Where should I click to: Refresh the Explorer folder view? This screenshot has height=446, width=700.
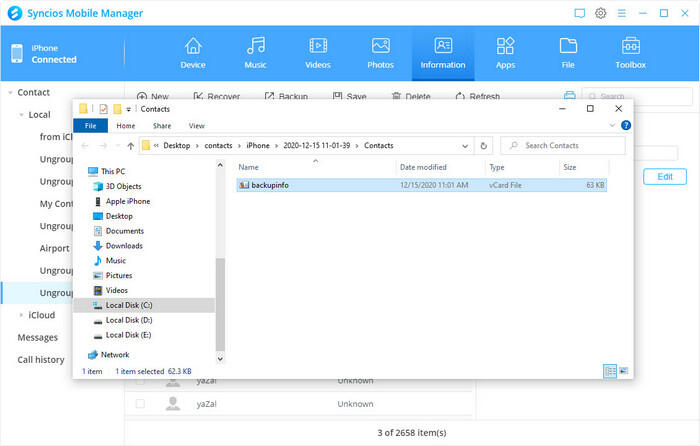pyautogui.click(x=484, y=145)
